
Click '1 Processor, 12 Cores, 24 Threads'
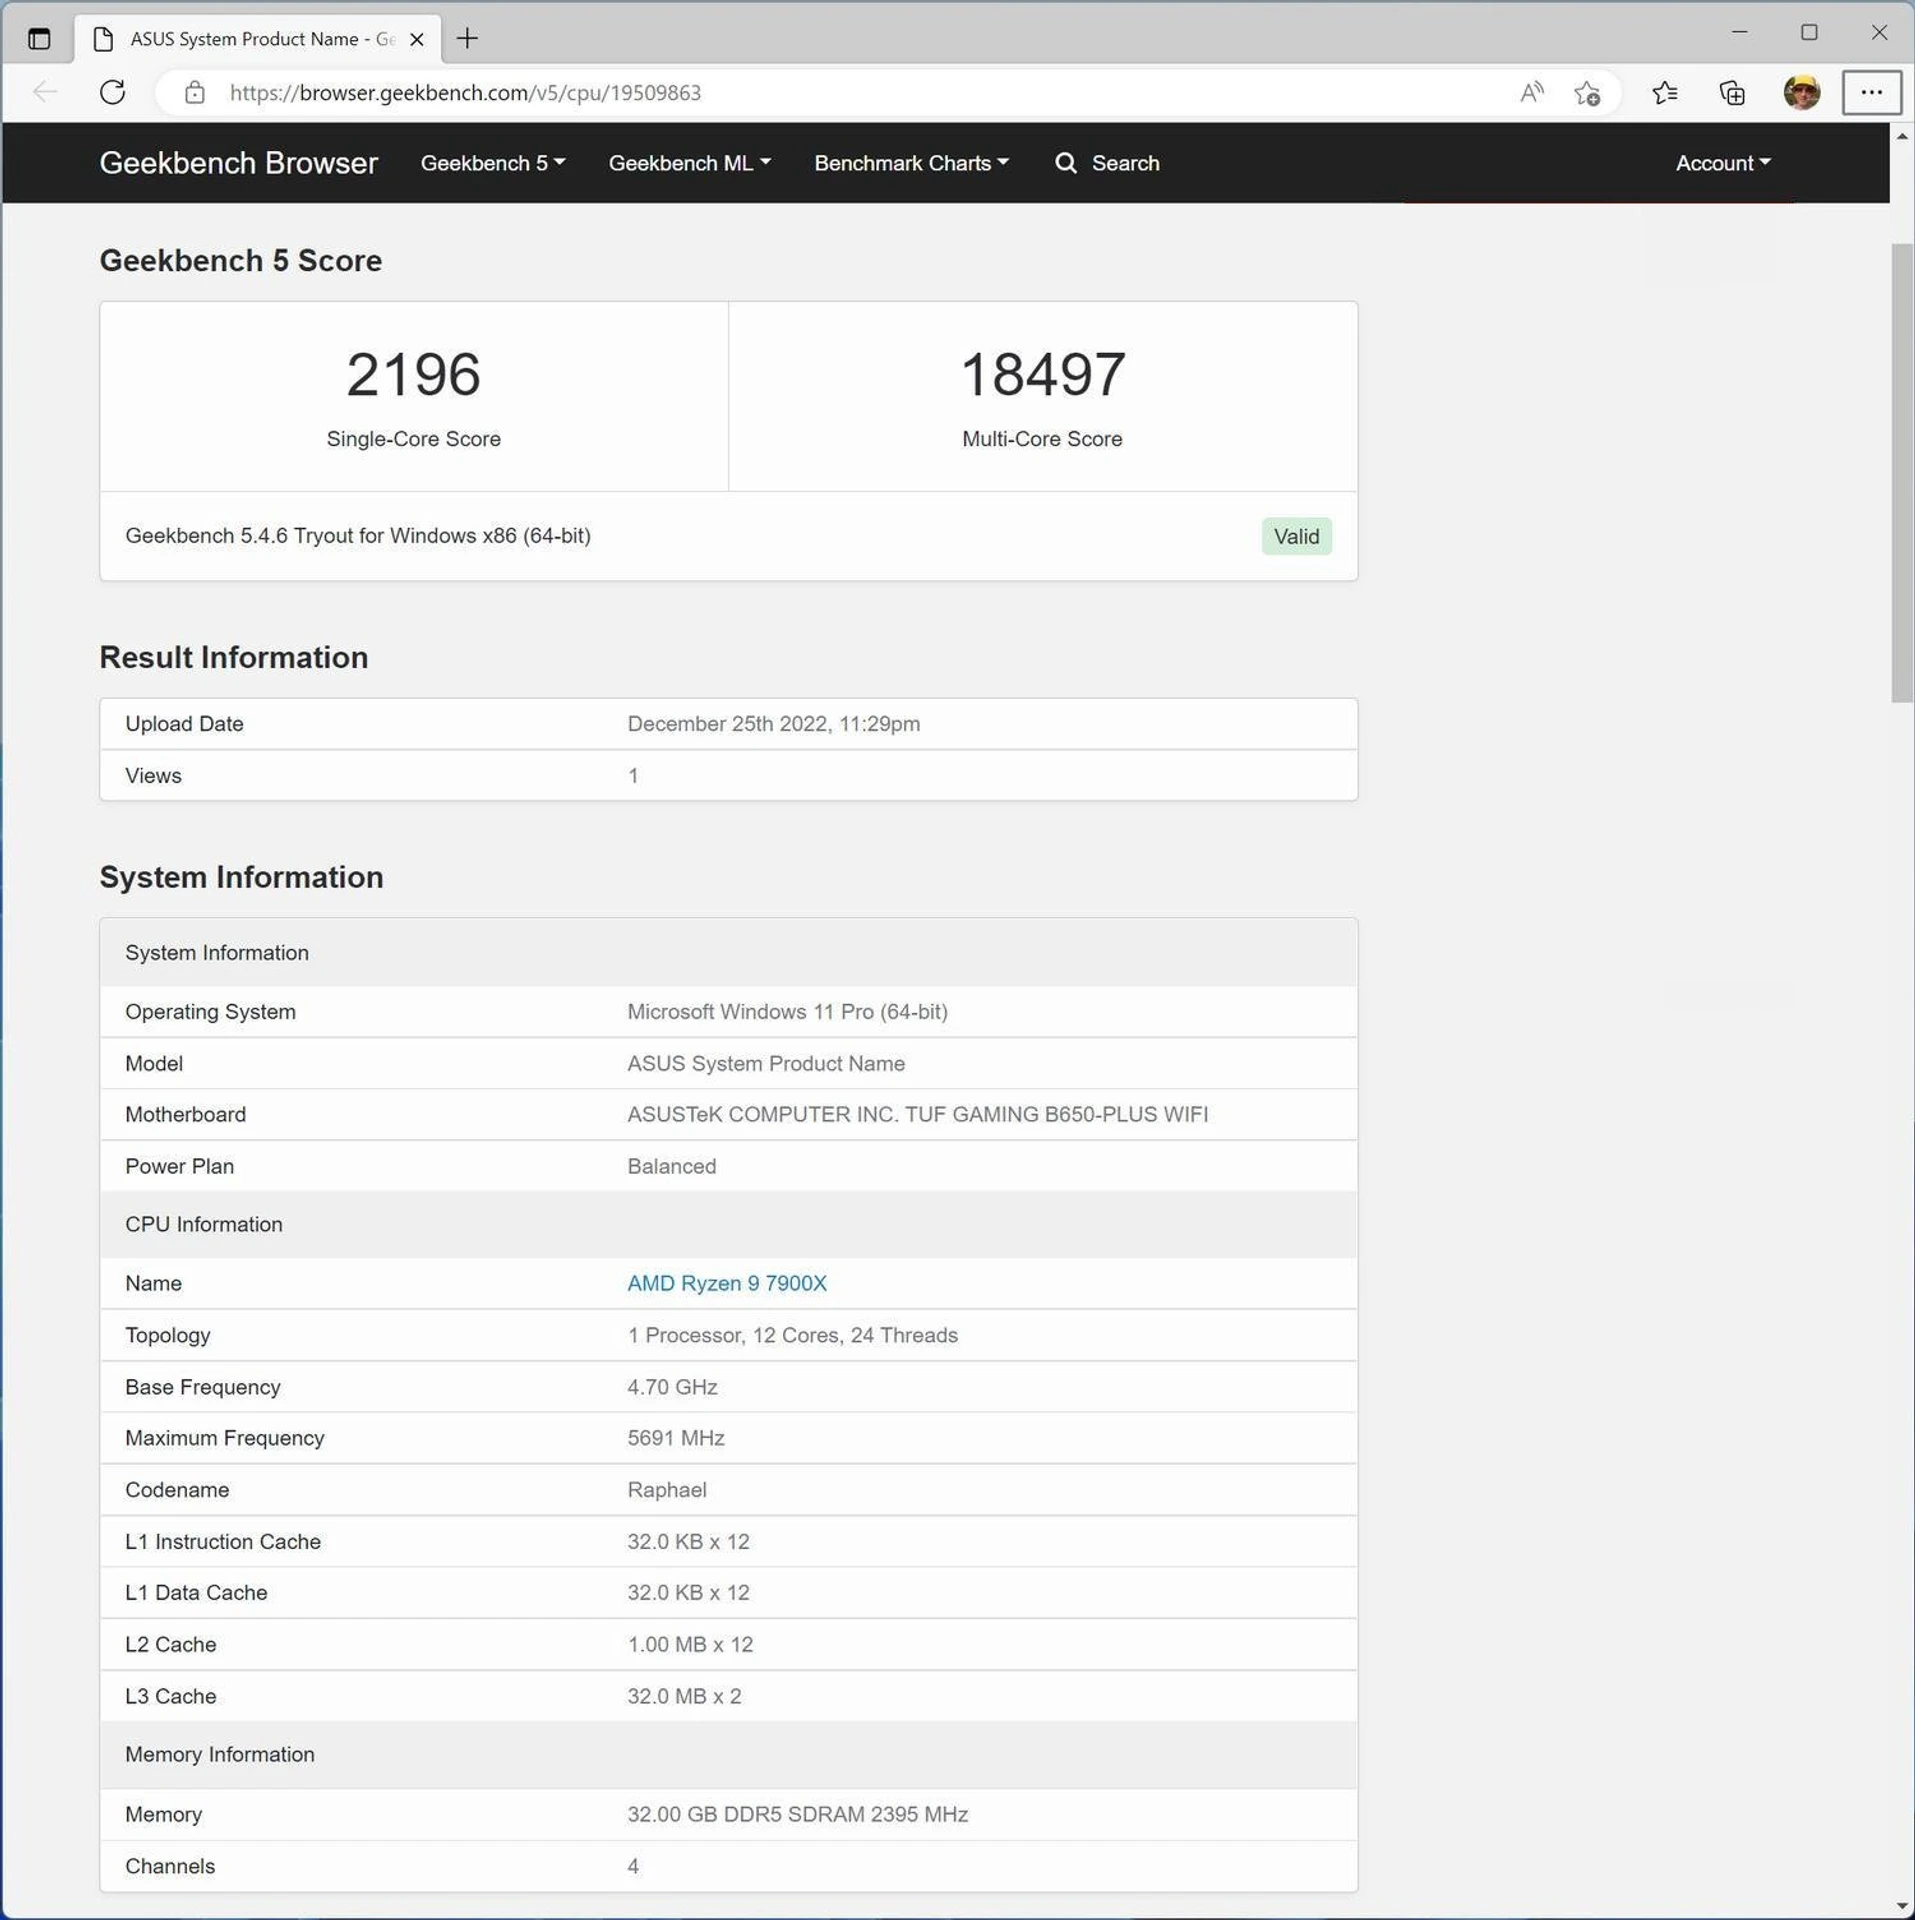click(792, 1336)
